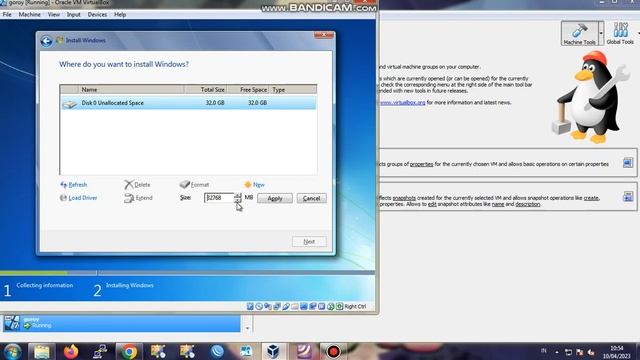Open File Explorer from the taskbar
The image size is (640, 360).
[x=41, y=351]
